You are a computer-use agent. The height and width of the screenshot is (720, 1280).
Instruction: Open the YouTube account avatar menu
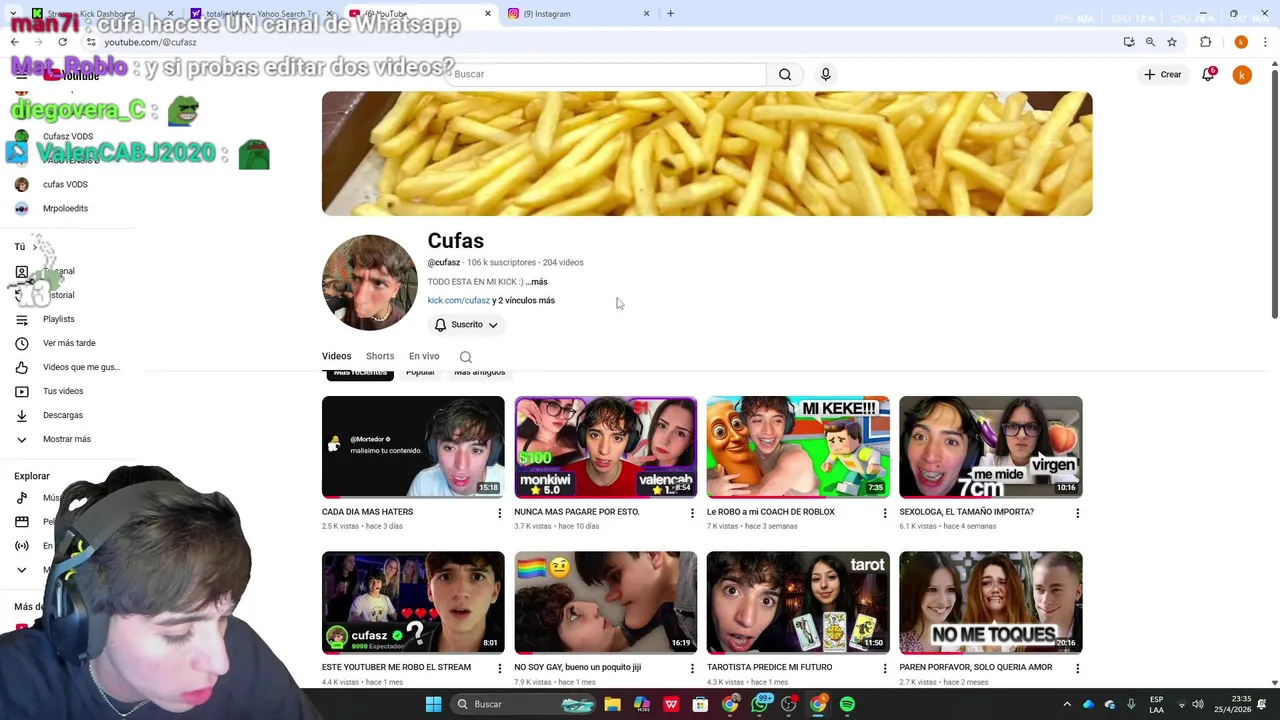tap(1242, 75)
